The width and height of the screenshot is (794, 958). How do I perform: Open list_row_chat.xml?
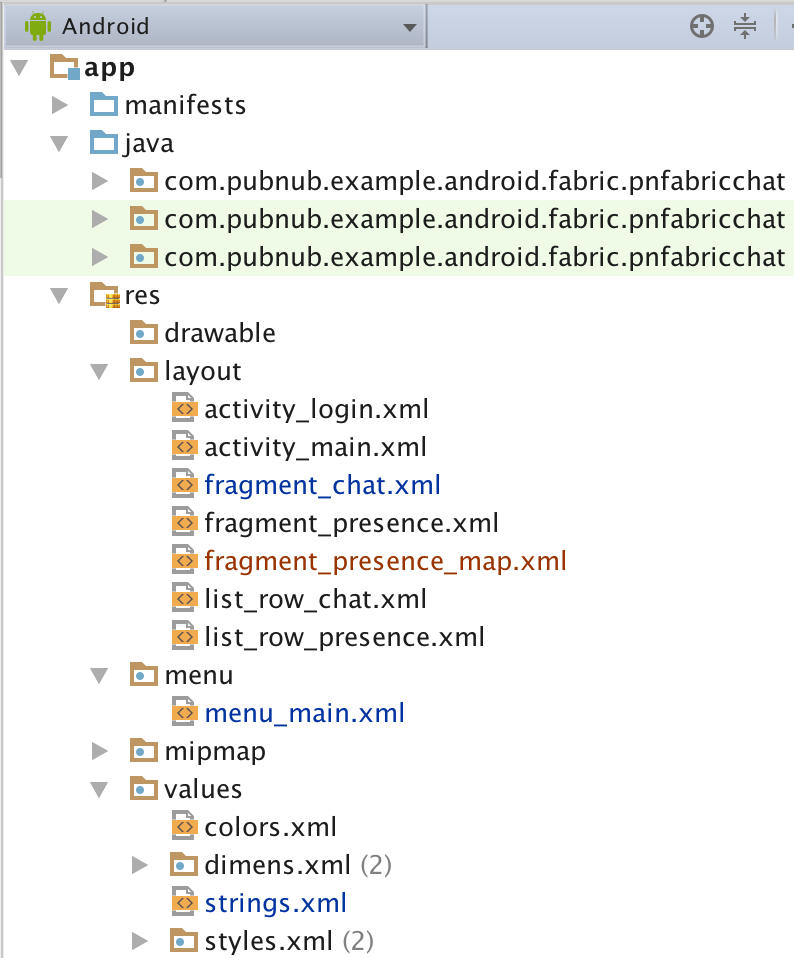314,598
